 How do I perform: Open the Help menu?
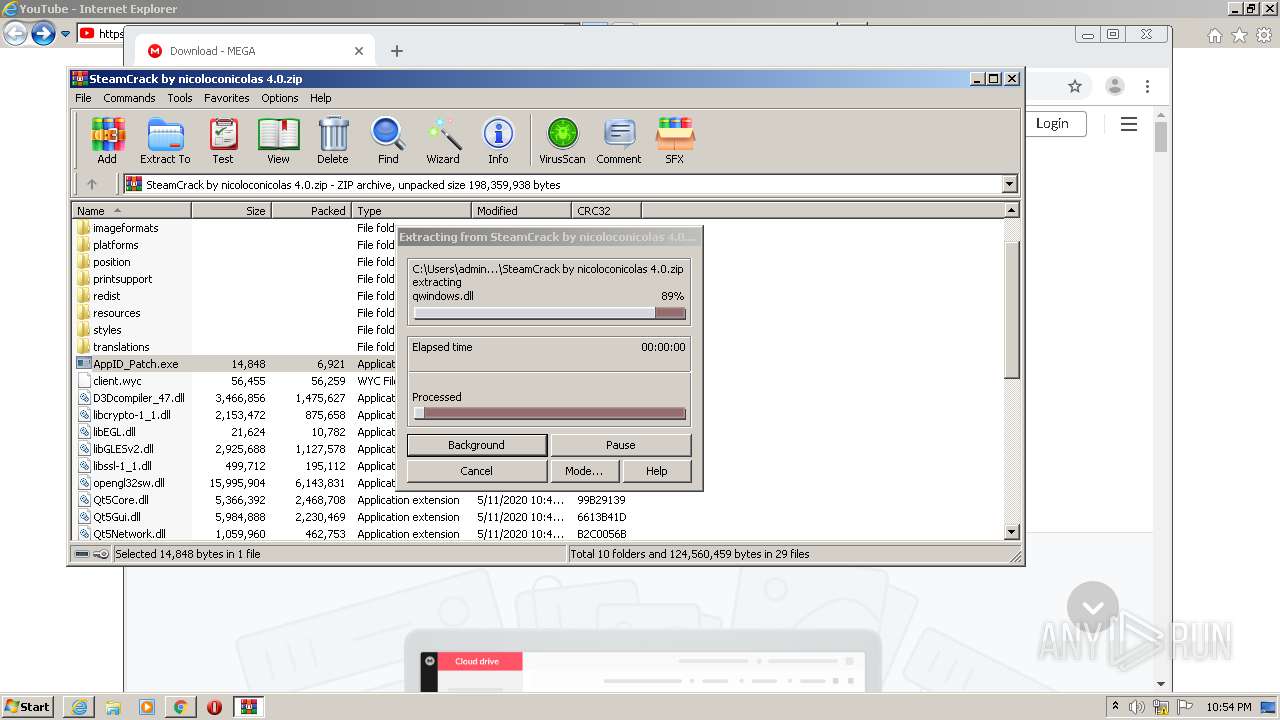[x=320, y=98]
